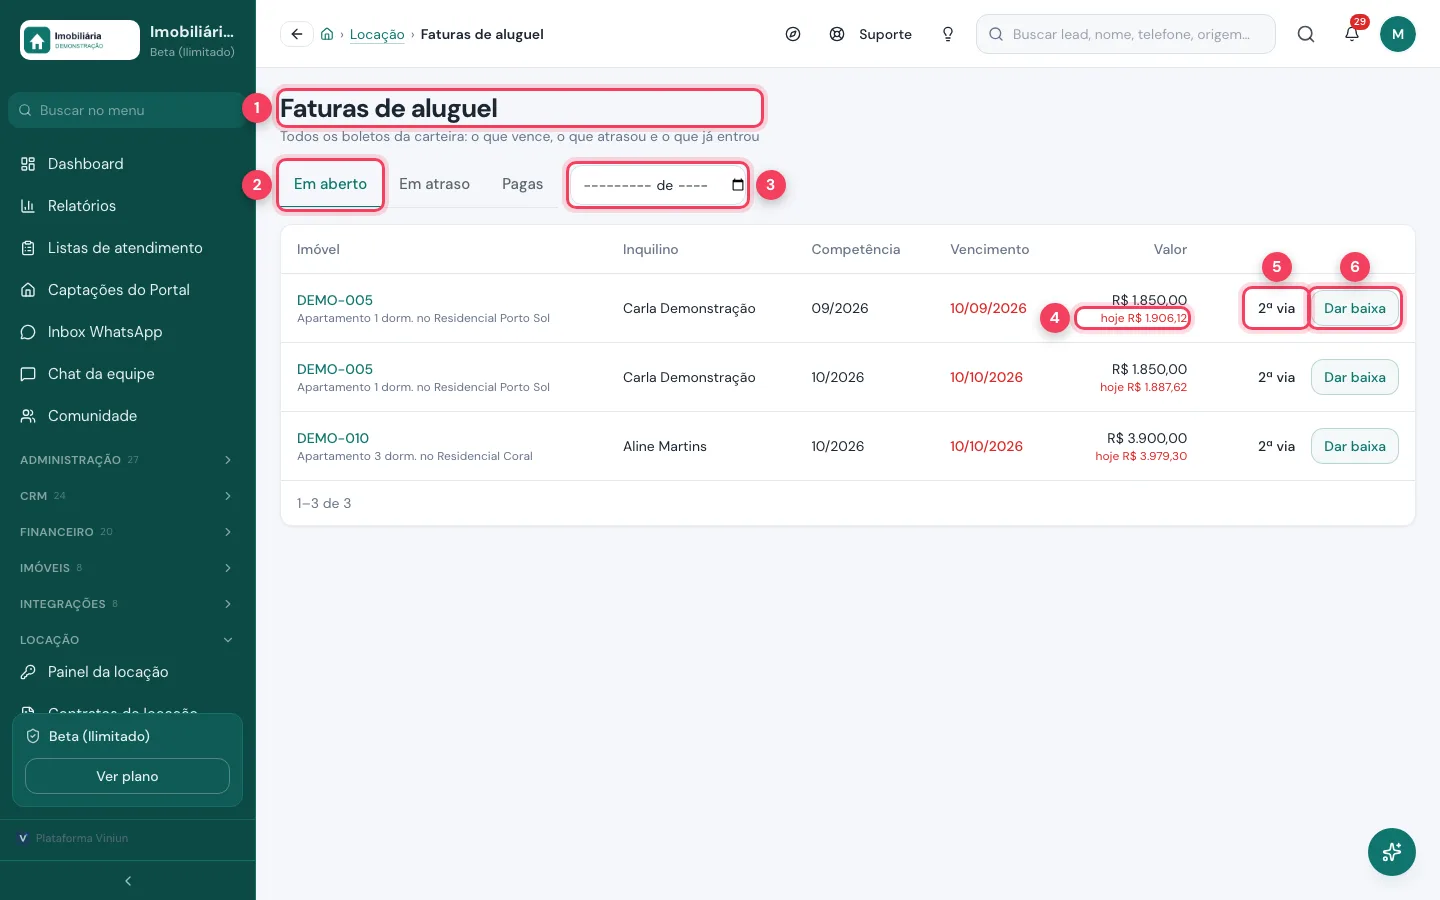This screenshot has height=900, width=1440.
Task: Open the DEMO-010 property link
Action: (x=333, y=438)
